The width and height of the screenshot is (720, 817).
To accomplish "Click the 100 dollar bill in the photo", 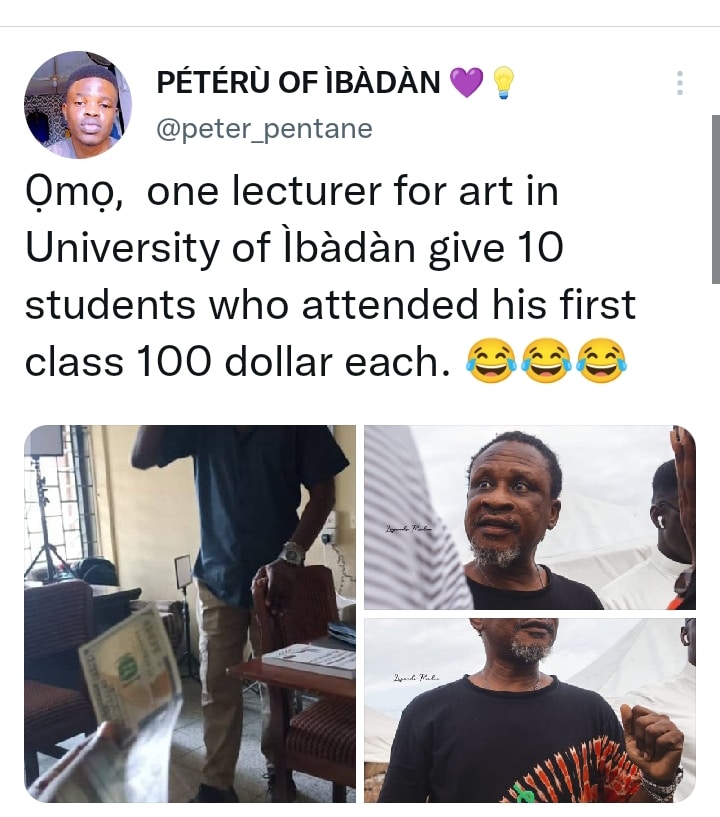I will pyautogui.click(x=130, y=674).
